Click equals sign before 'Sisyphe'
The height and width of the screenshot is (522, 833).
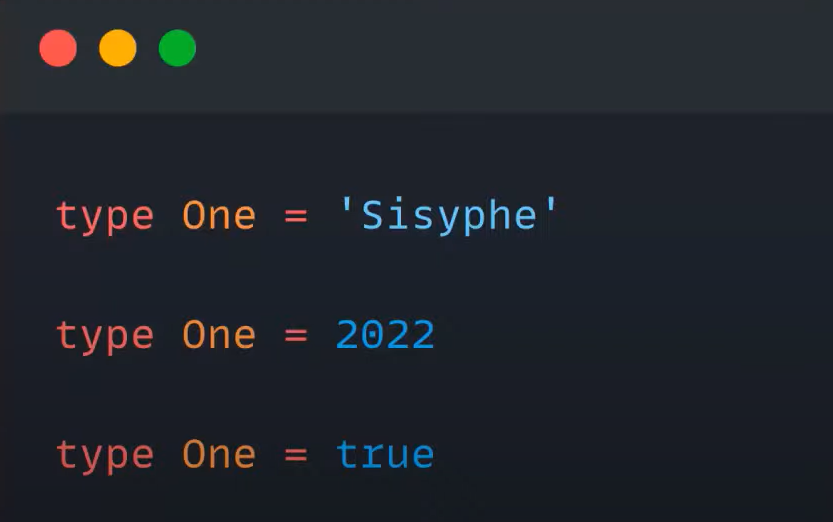(296, 216)
